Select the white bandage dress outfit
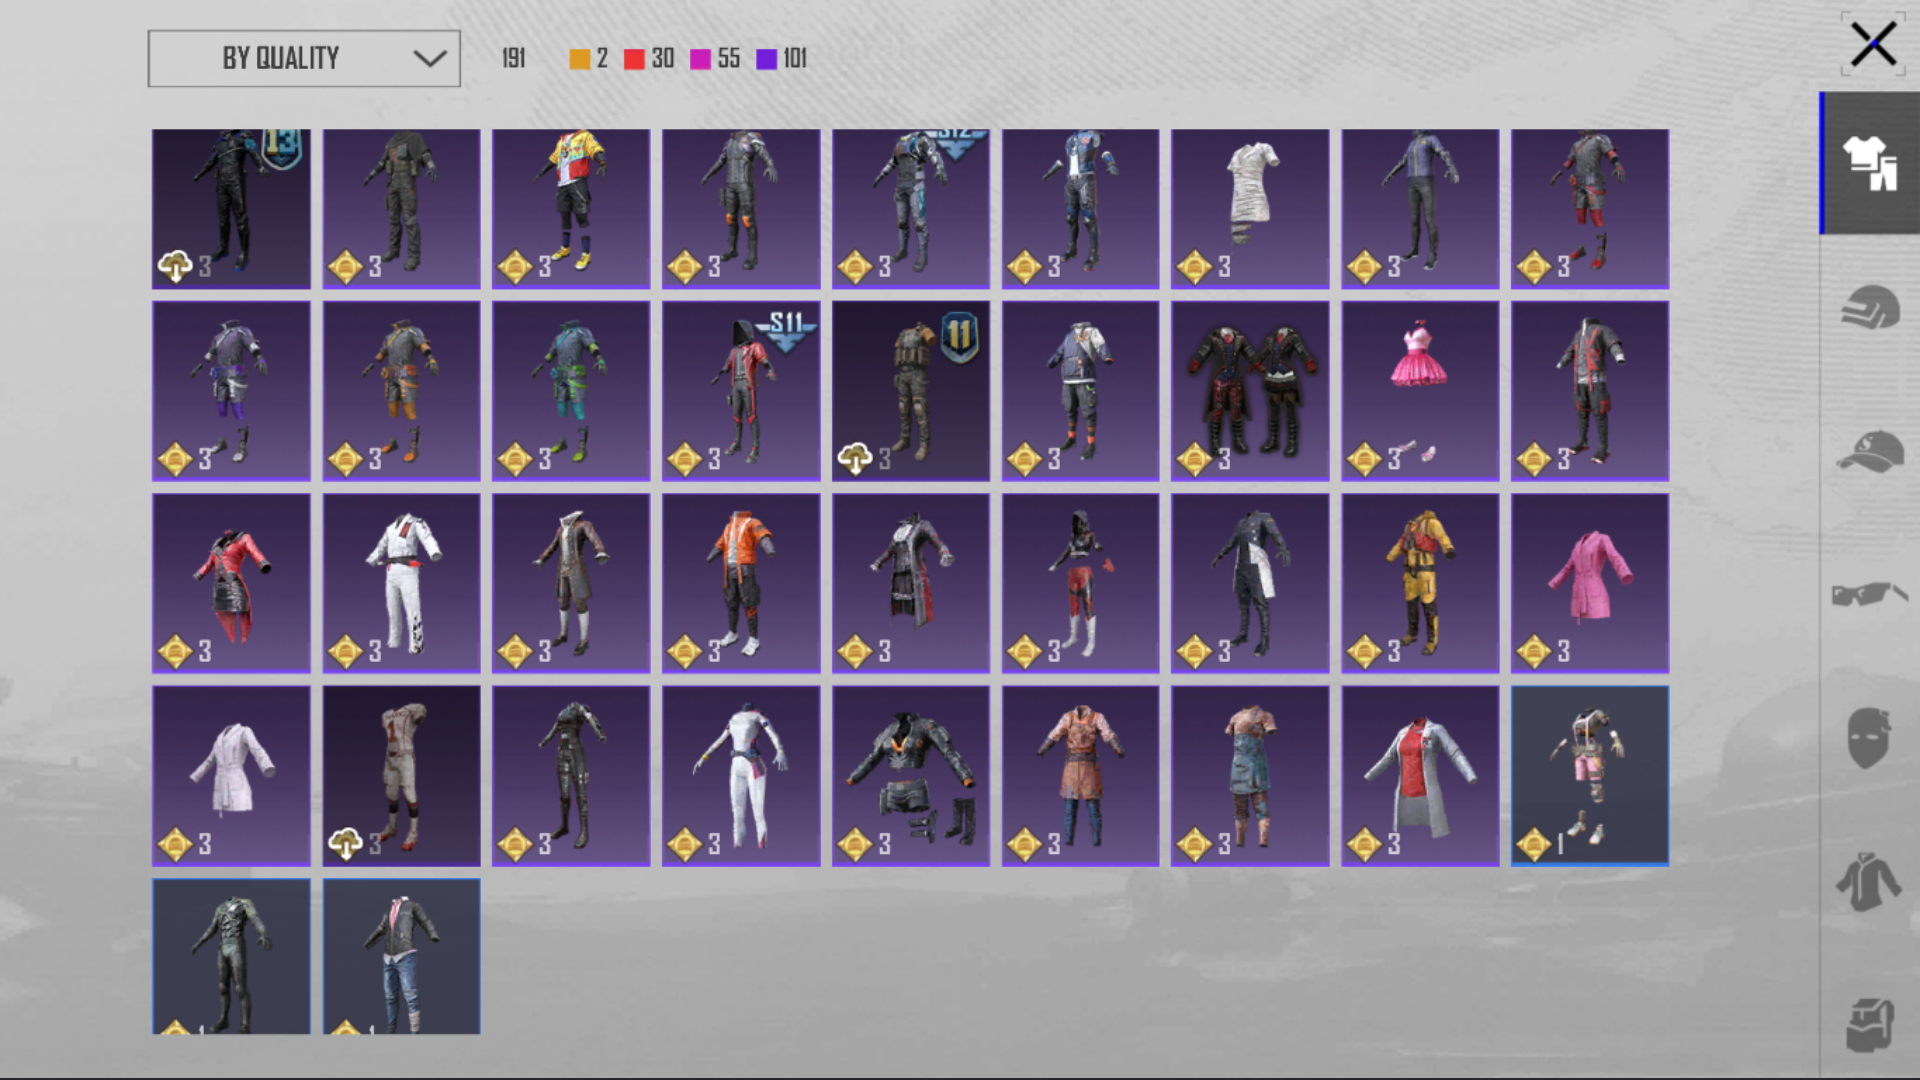The height and width of the screenshot is (1080, 1920). (1250, 209)
